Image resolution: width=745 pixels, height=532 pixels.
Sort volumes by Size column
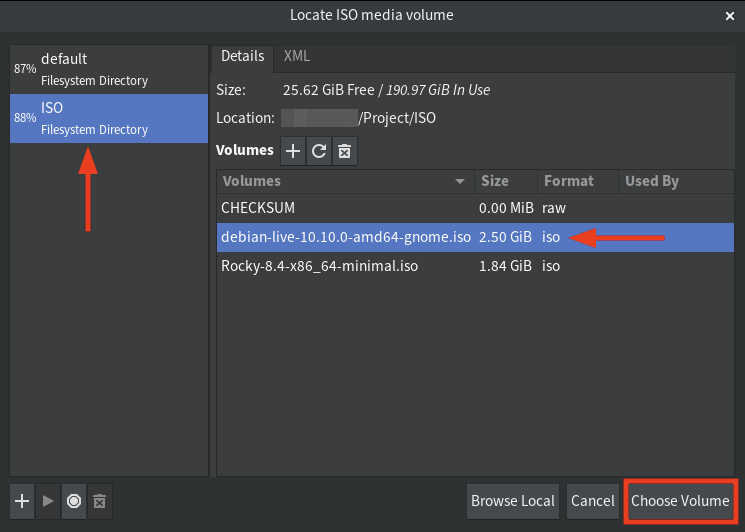(506, 181)
